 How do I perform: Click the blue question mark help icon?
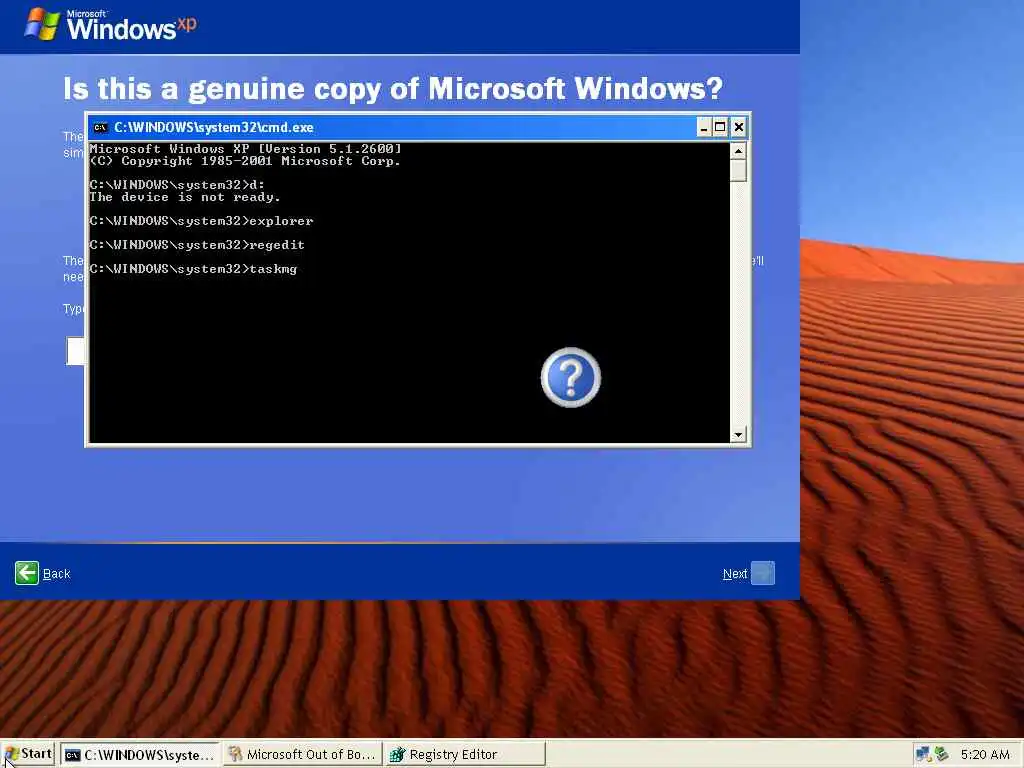(x=571, y=377)
